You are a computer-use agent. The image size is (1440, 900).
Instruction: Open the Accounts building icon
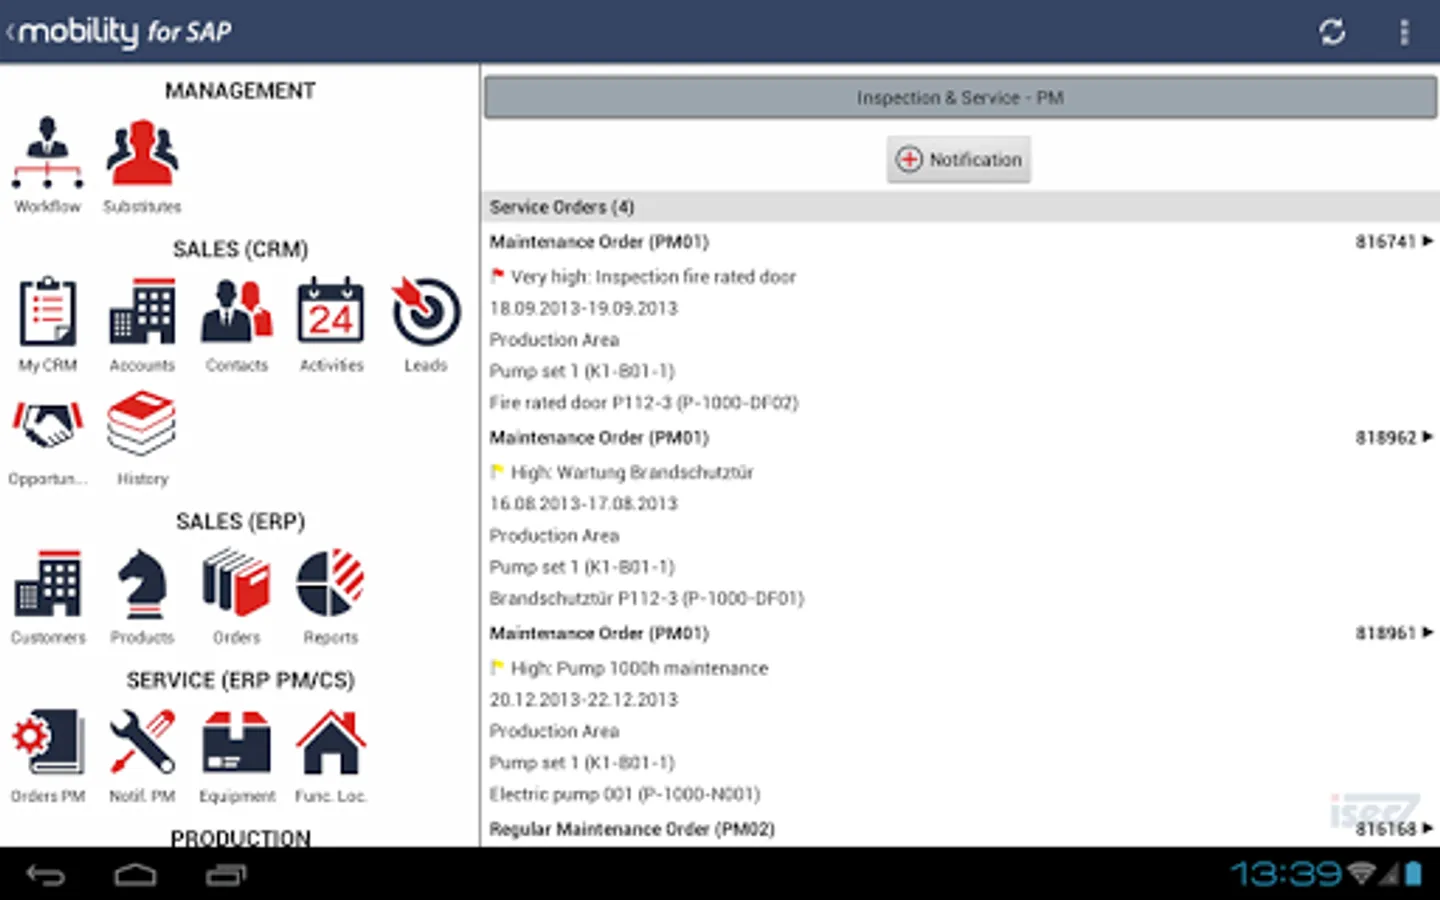(142, 311)
